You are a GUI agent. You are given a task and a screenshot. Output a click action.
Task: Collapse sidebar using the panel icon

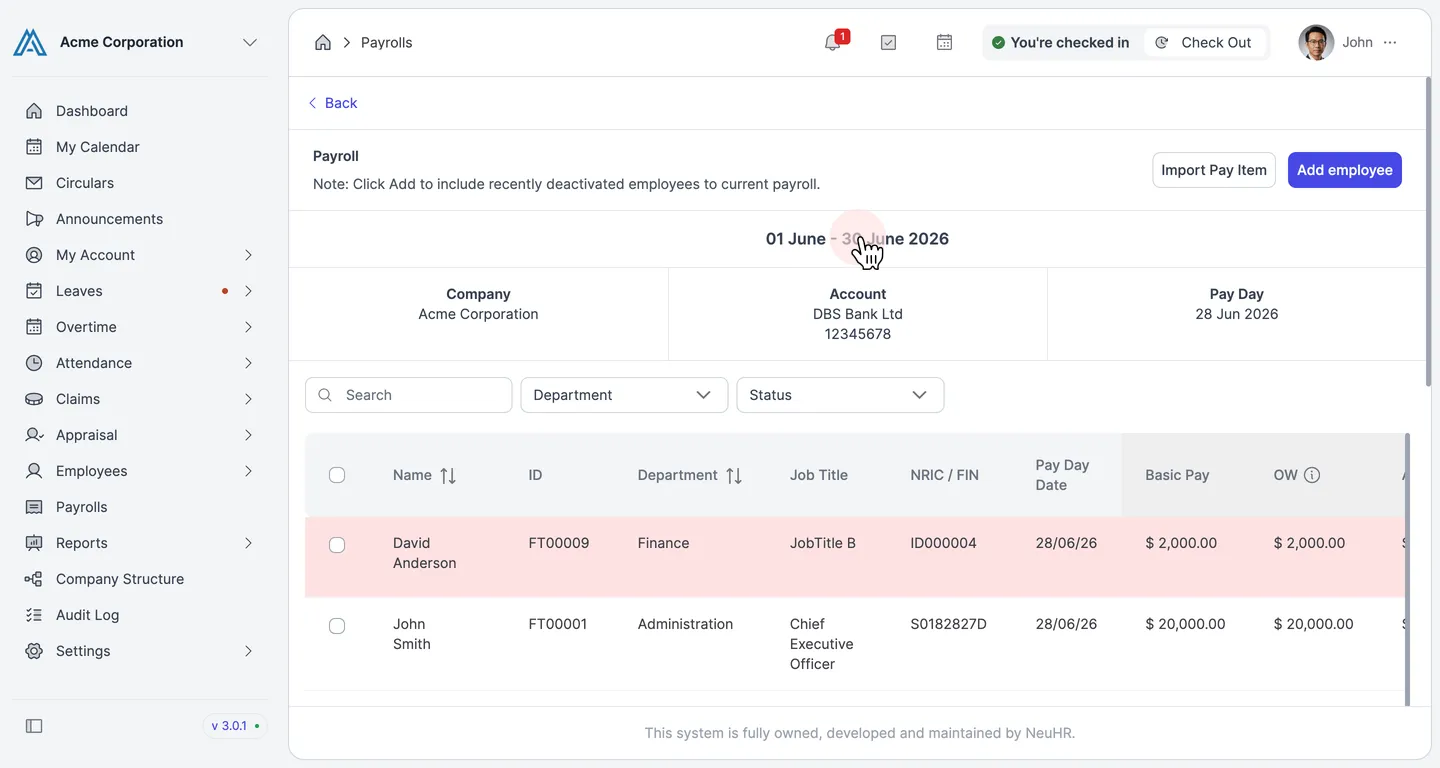click(x=34, y=726)
